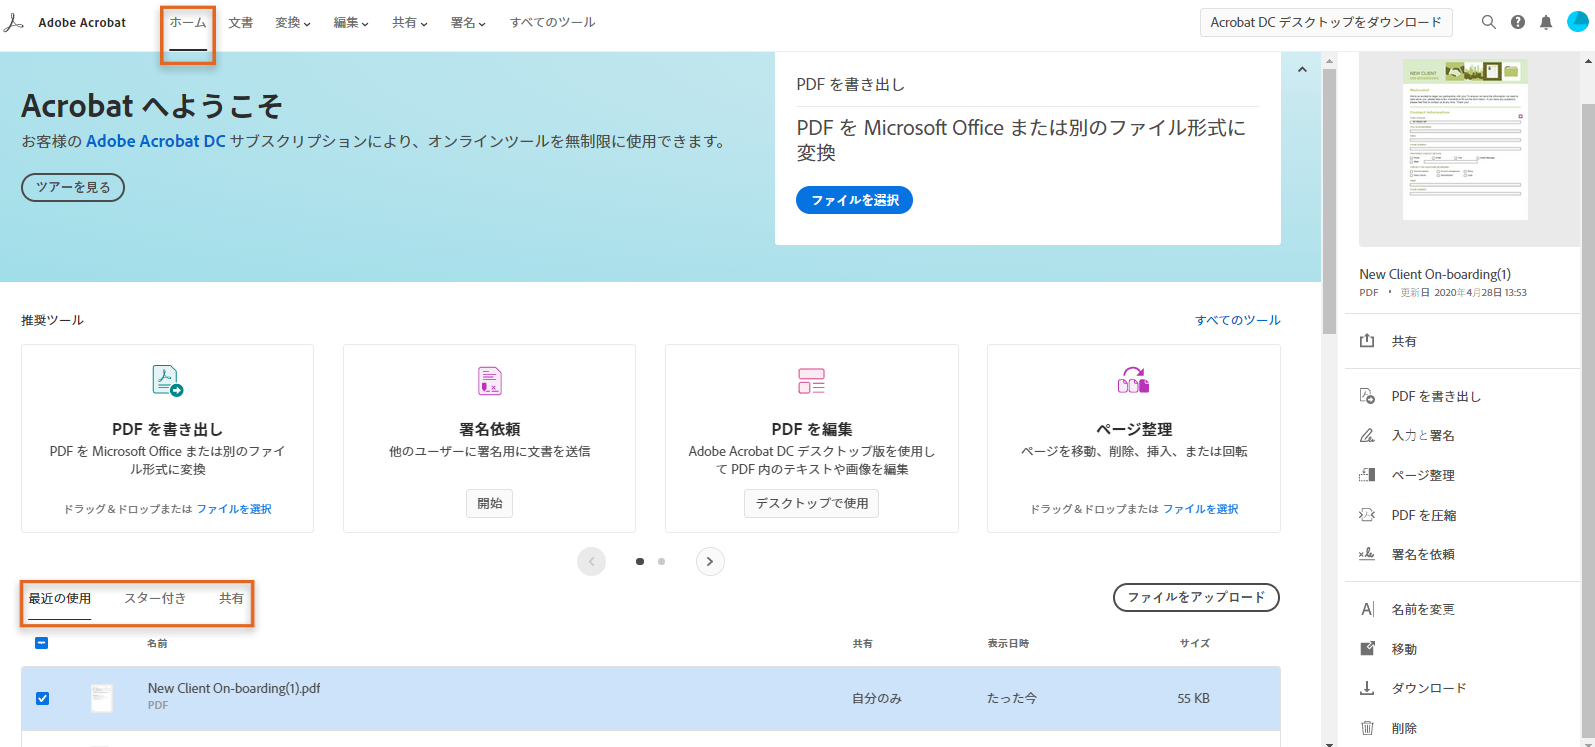
Task: Click the 署名を依頼 signature icon
Action: (1367, 554)
